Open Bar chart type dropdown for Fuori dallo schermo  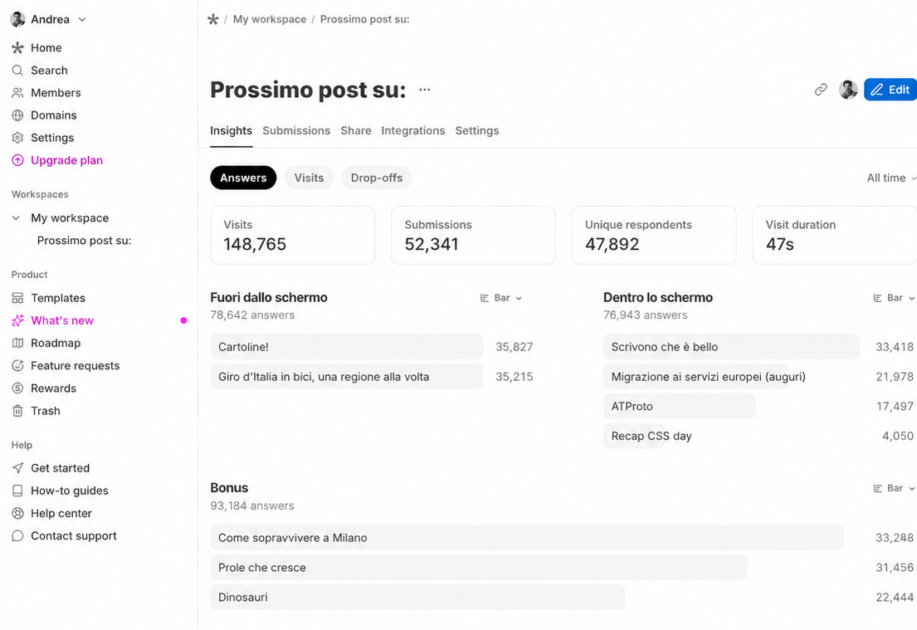point(501,298)
